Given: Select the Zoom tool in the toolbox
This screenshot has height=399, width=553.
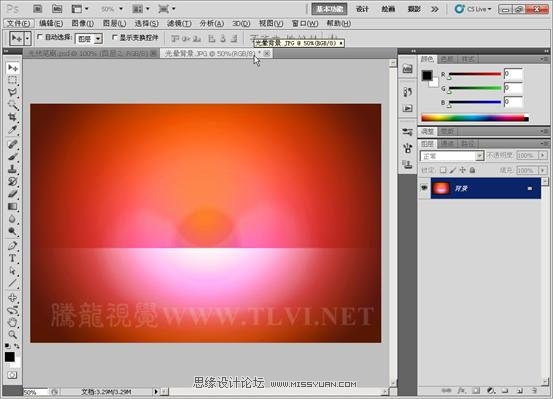Looking at the screenshot, I should tap(13, 334).
